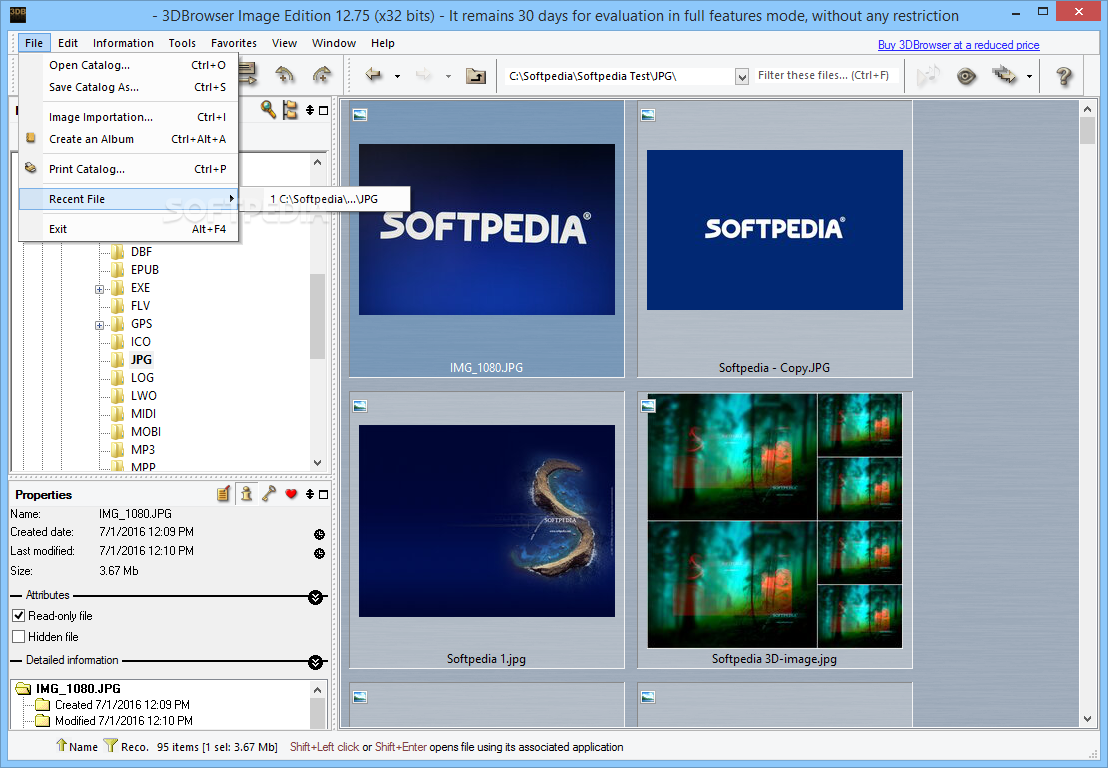Click the help question mark icon
This screenshot has width=1108, height=768.
[1063, 76]
